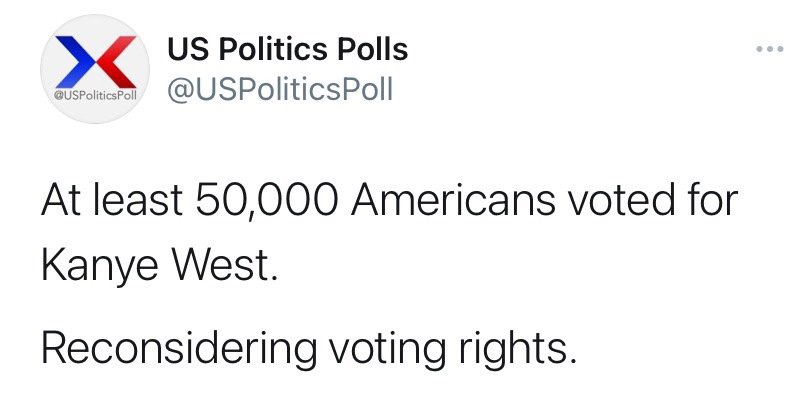806x409 pixels.
Task: Tap the blue chevron in the avatar logo
Action: 76,62
